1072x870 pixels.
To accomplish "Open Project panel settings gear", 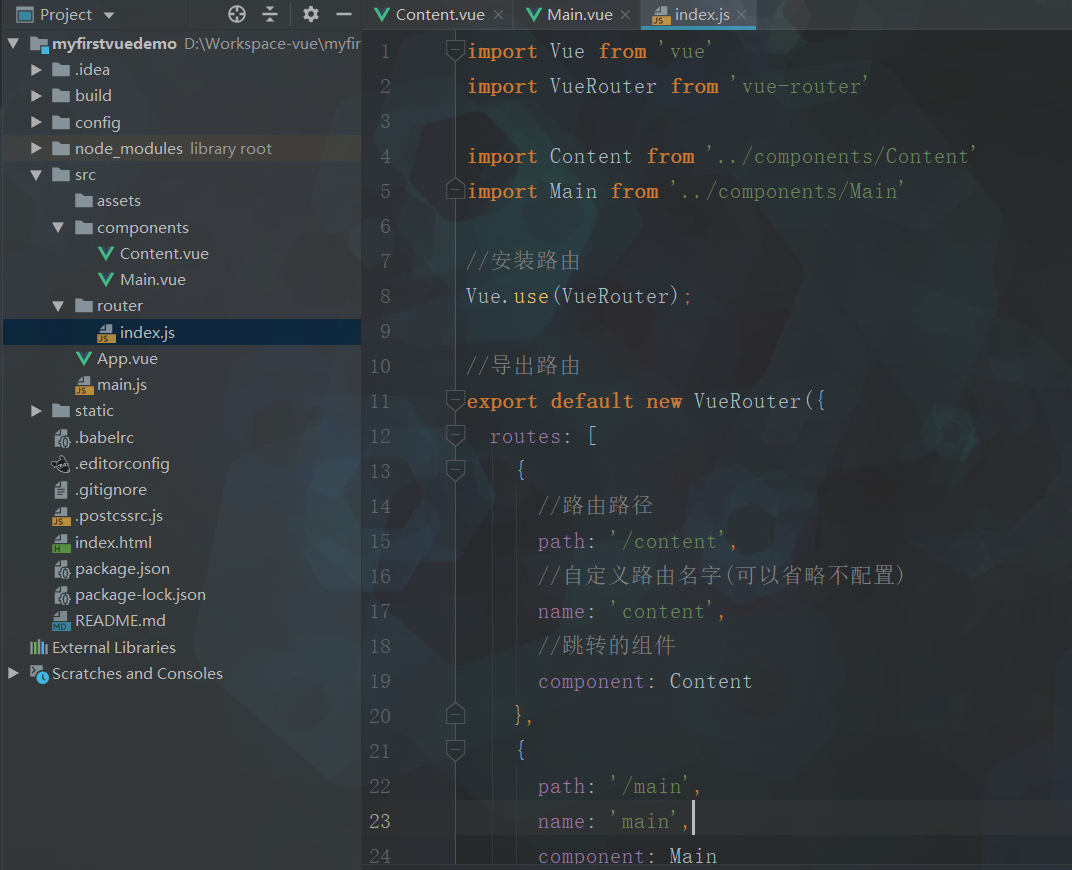I will point(310,14).
